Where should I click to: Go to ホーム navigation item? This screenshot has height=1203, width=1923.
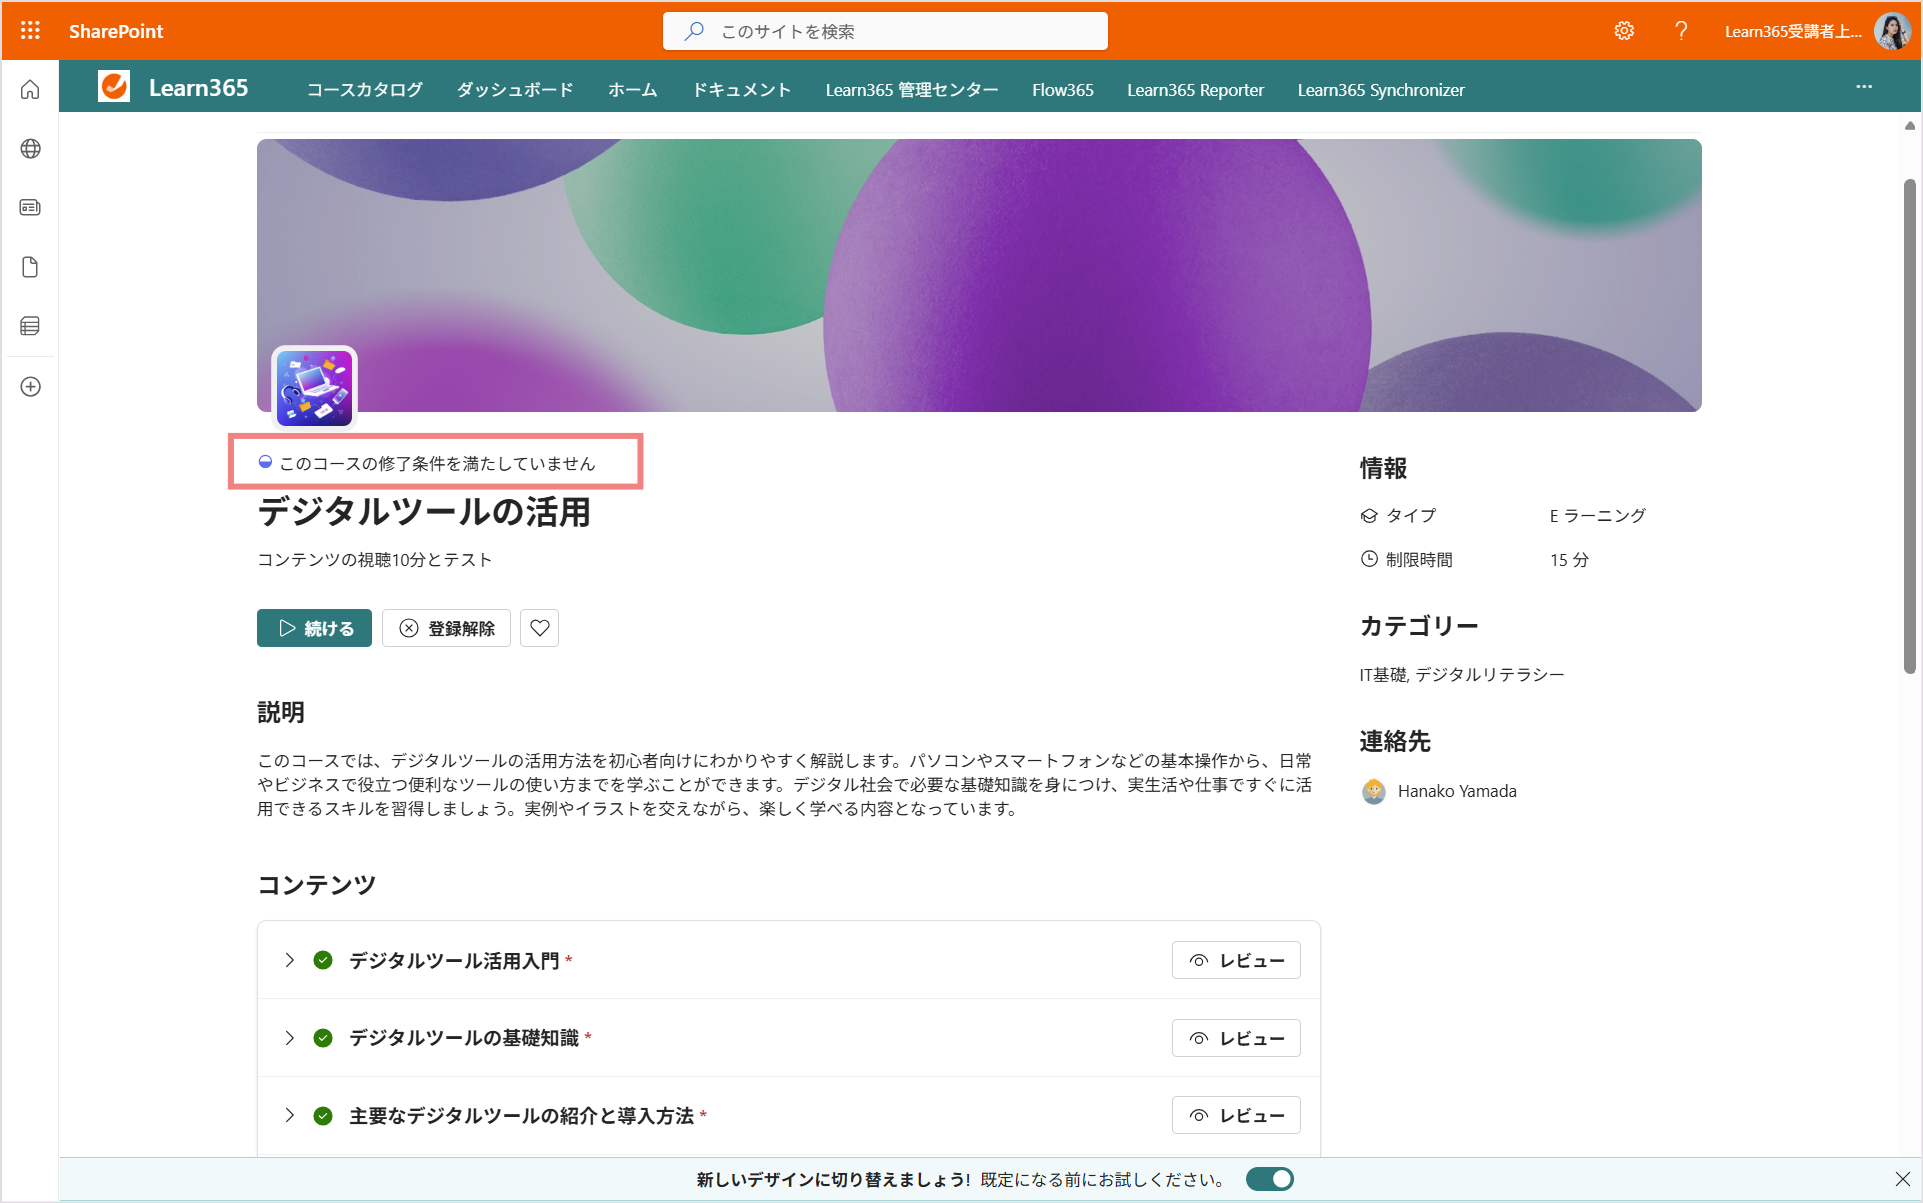click(633, 90)
